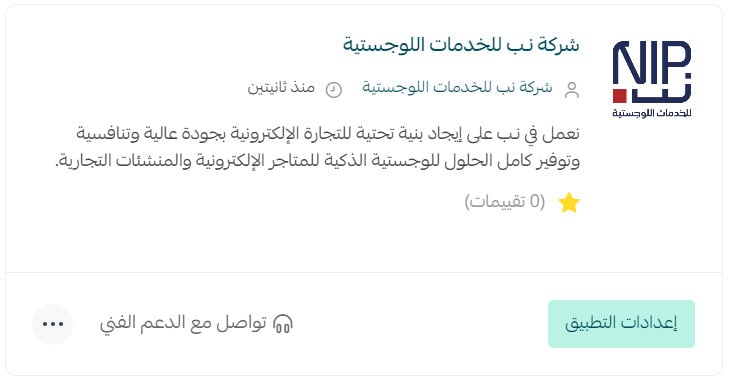Image resolution: width=729 pixels, height=382 pixels.
Task: Open the إعدادات التطبيق button
Action: click(x=621, y=323)
